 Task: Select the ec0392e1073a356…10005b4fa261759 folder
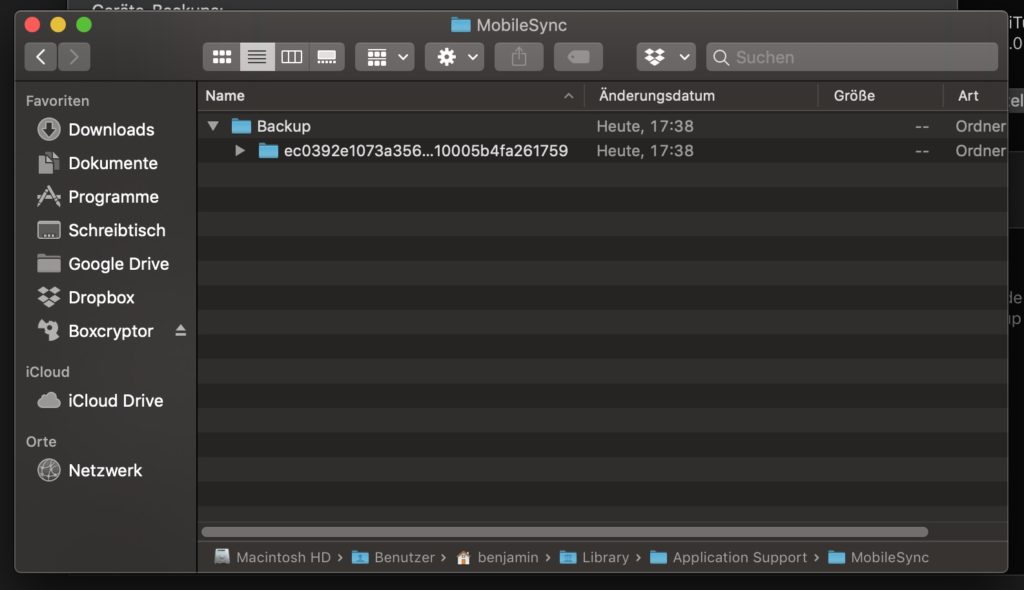(x=602, y=150)
